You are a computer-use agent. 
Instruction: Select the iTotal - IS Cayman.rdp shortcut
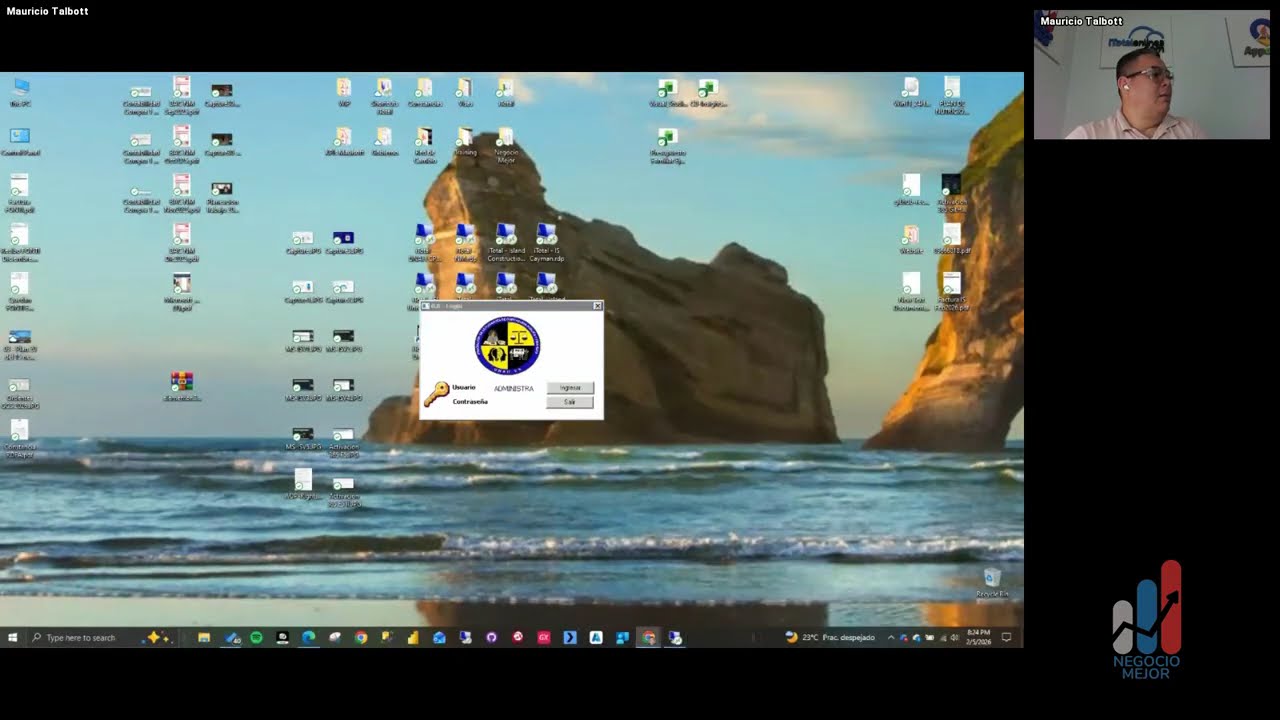(546, 242)
